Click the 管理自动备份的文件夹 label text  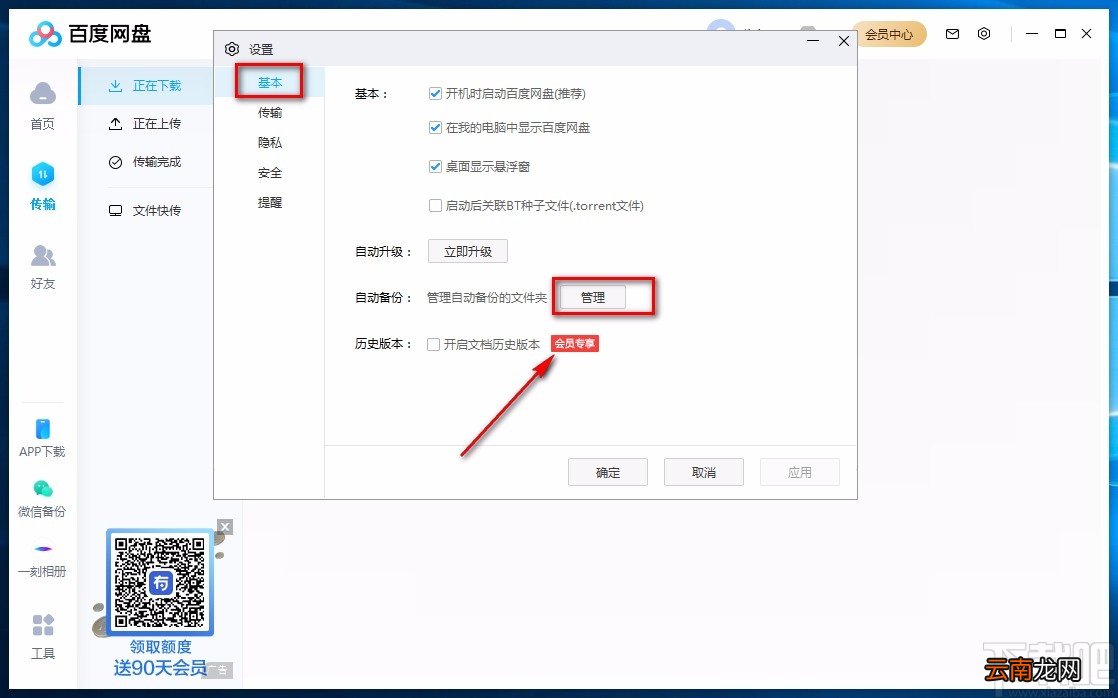point(487,297)
